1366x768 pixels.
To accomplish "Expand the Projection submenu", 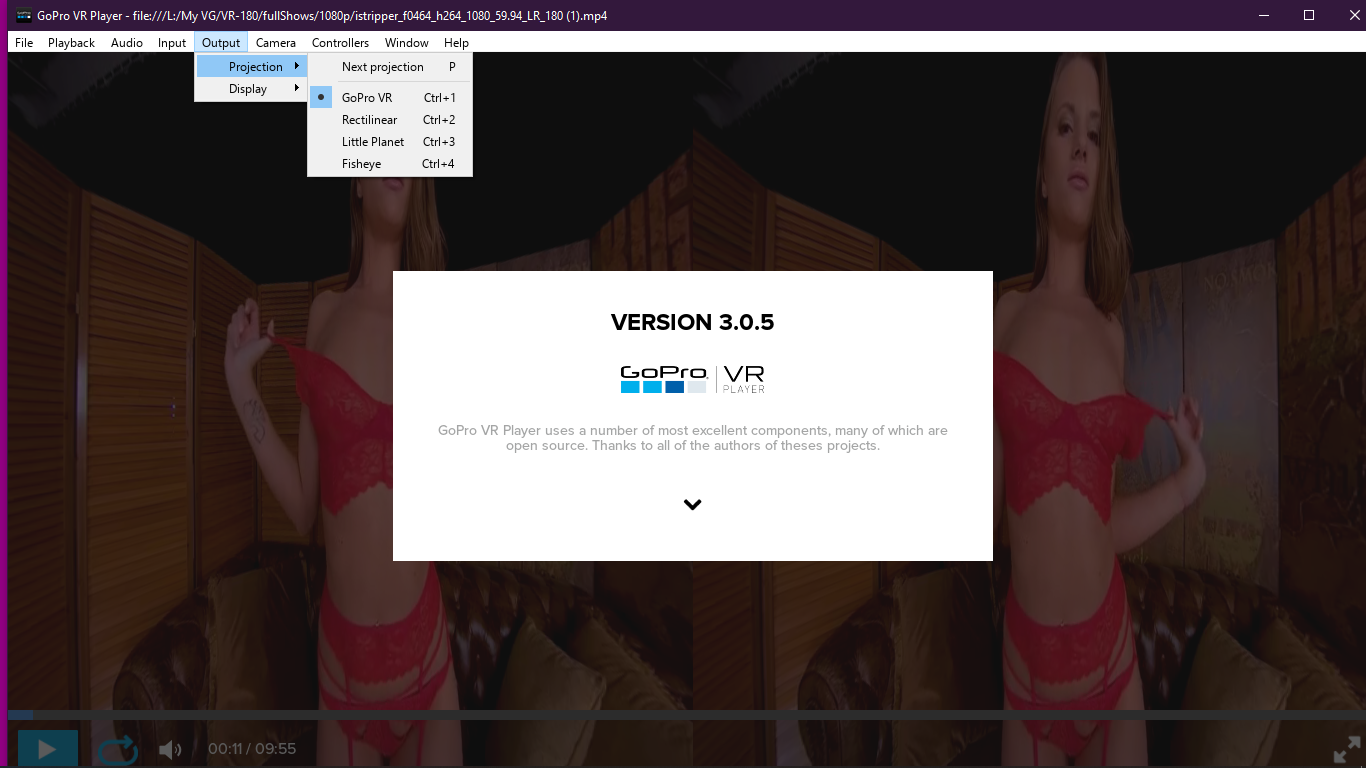I will click(251, 66).
